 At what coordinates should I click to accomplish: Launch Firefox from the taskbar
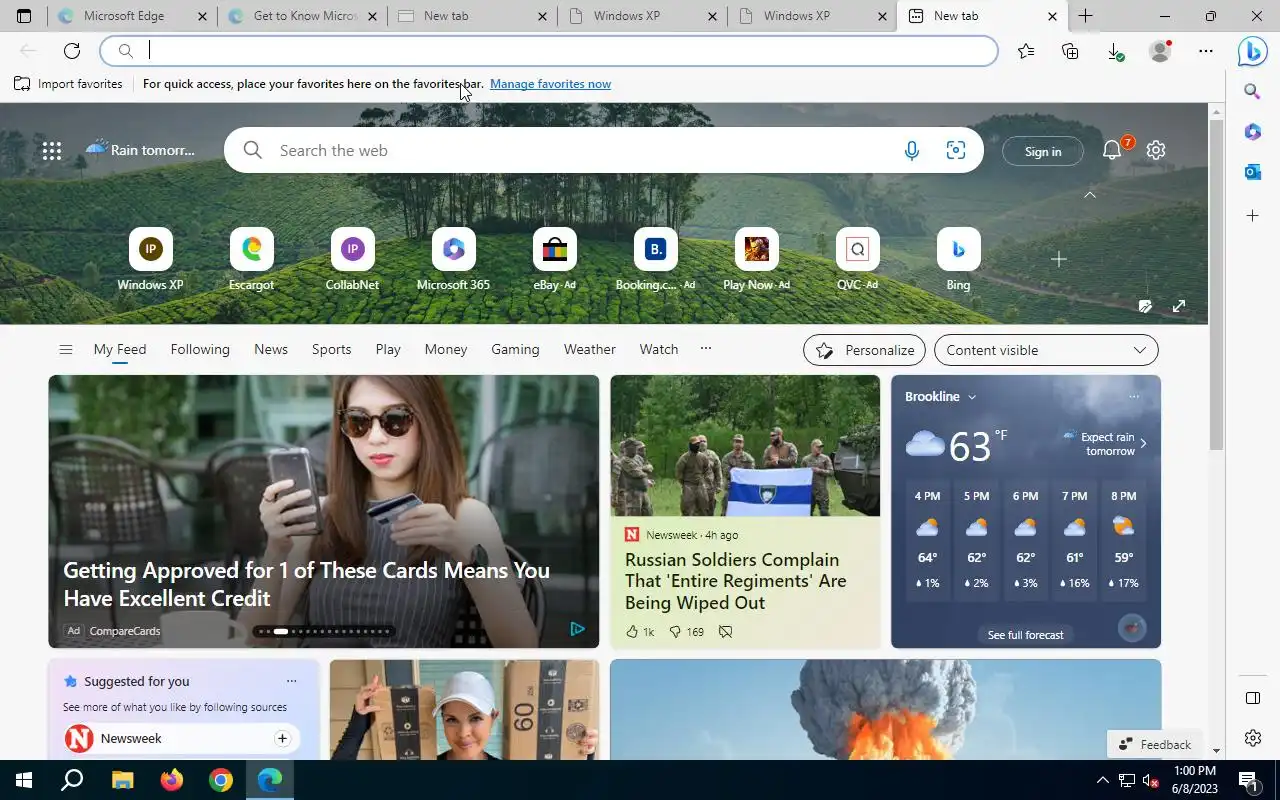pos(172,780)
